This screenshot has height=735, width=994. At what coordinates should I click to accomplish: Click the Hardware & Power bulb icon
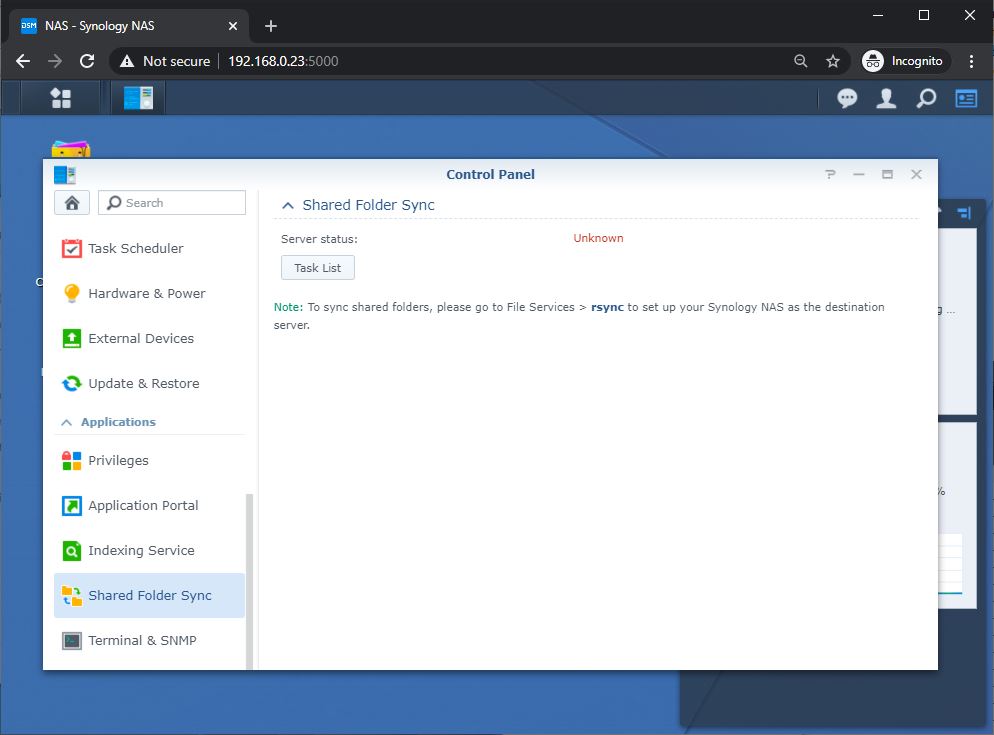72,294
